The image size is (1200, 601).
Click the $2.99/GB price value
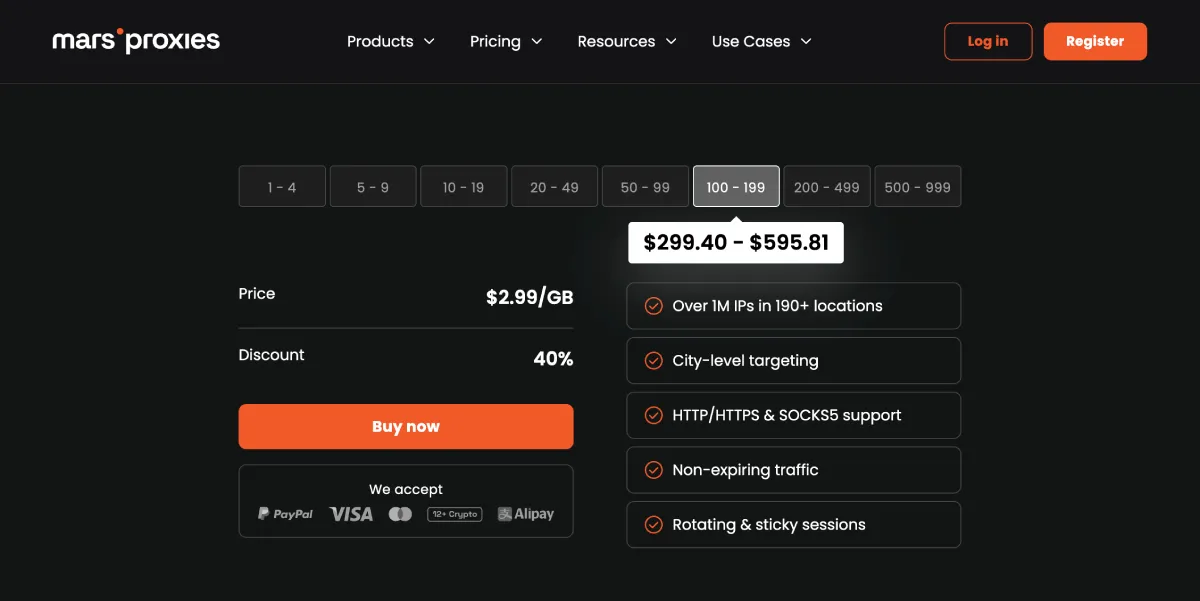[530, 297]
